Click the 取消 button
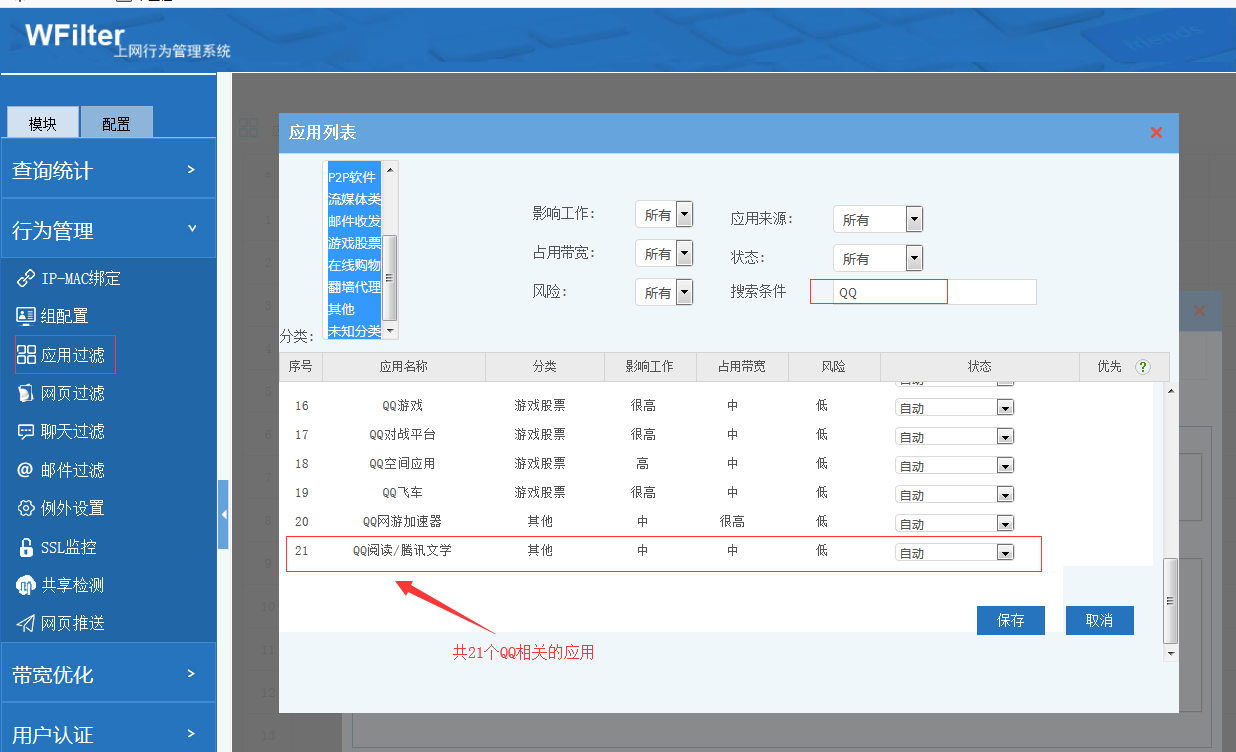 1099,620
